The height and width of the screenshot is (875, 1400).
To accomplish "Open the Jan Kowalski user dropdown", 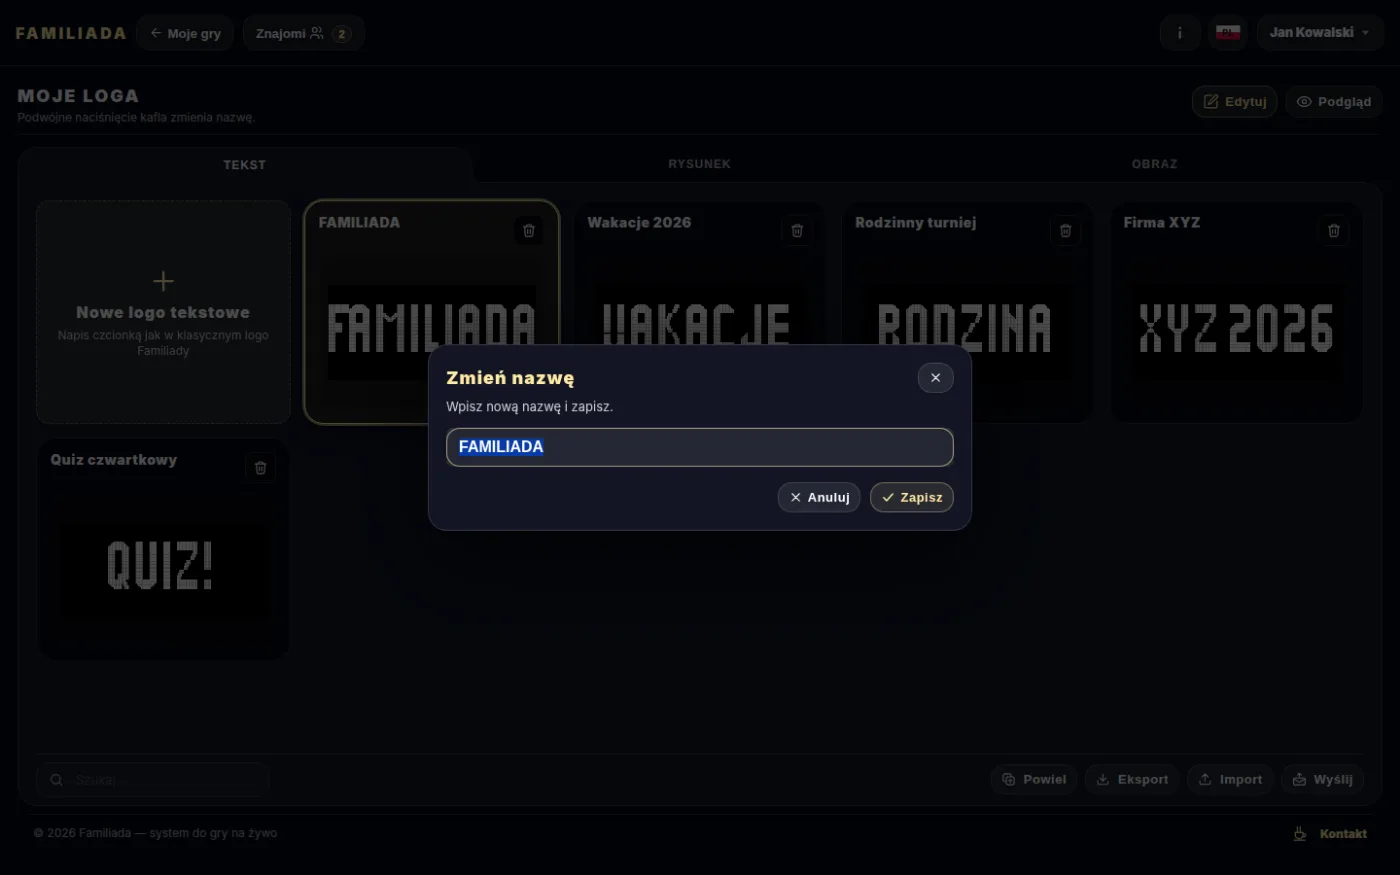I will (1320, 33).
